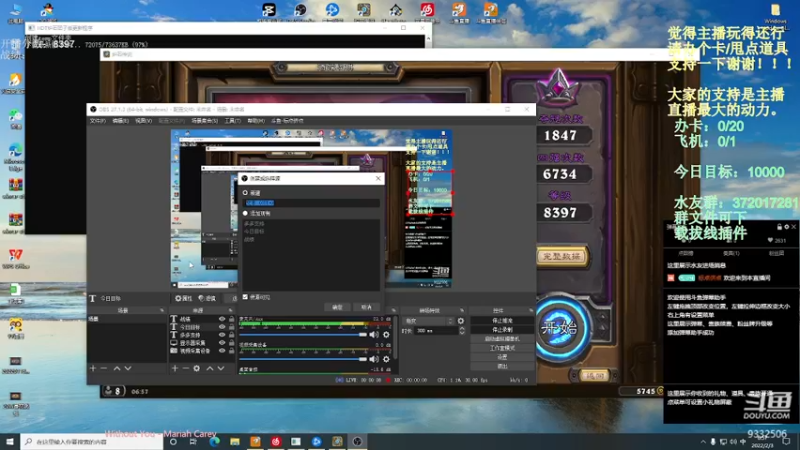Remove the scene with the minus icon

[x=104, y=368]
